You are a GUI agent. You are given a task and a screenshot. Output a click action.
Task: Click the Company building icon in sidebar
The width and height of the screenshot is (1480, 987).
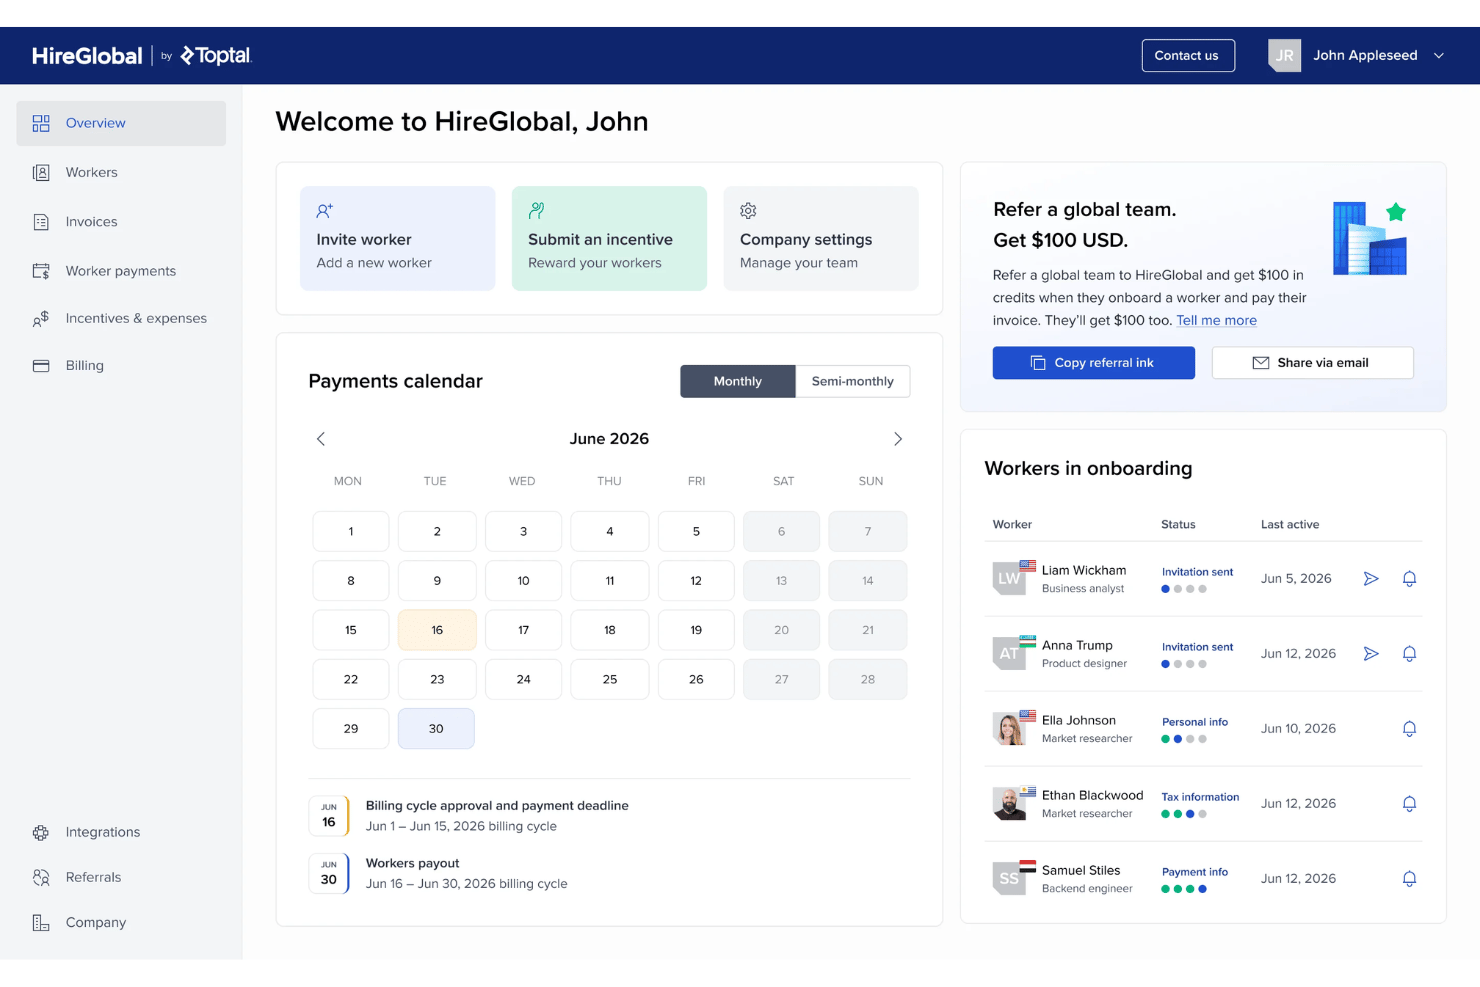click(x=41, y=922)
